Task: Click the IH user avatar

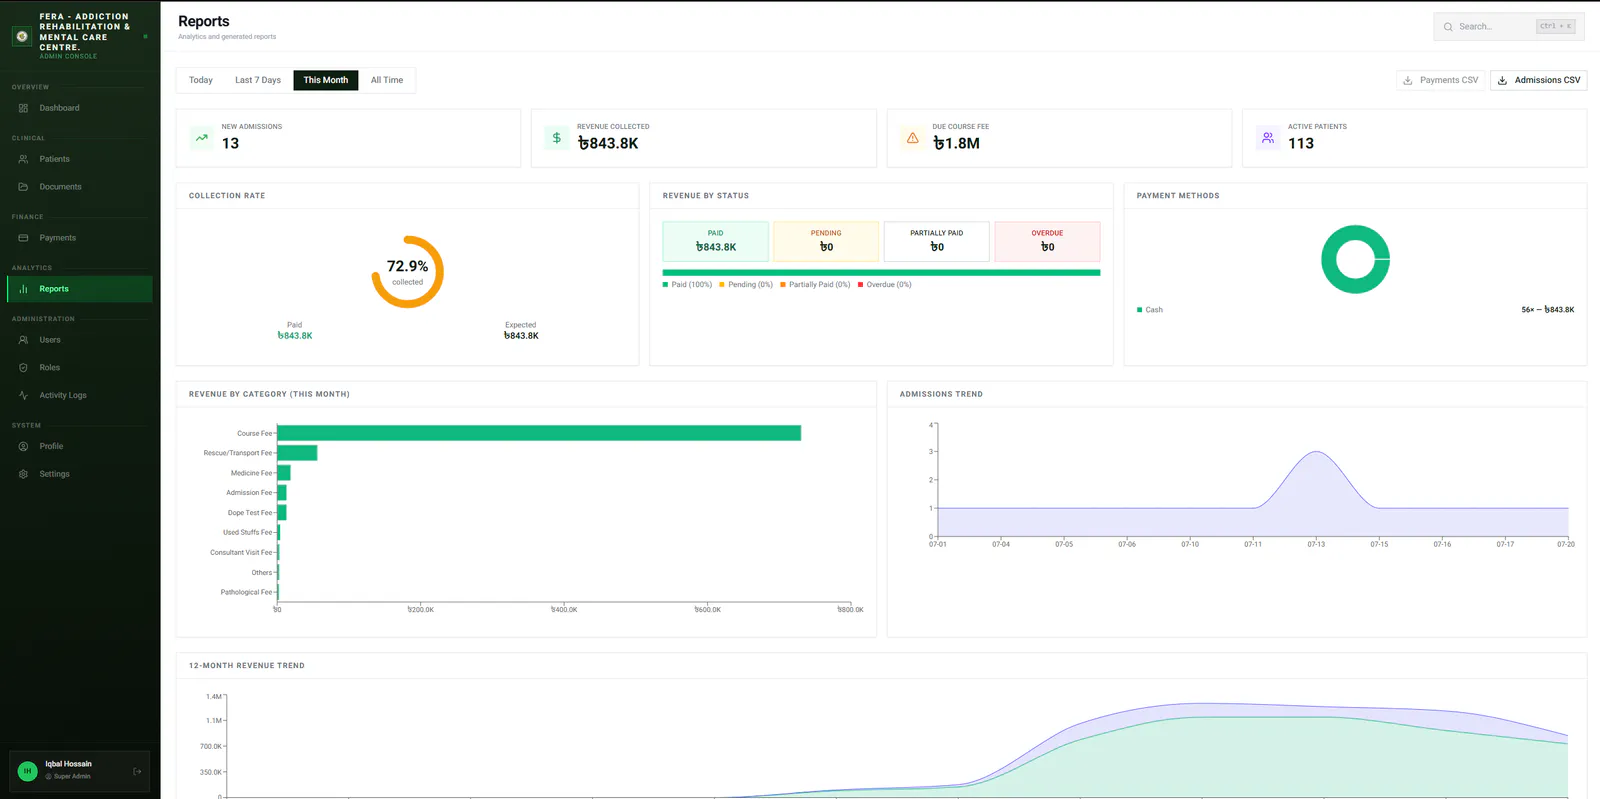Action: click(x=27, y=771)
